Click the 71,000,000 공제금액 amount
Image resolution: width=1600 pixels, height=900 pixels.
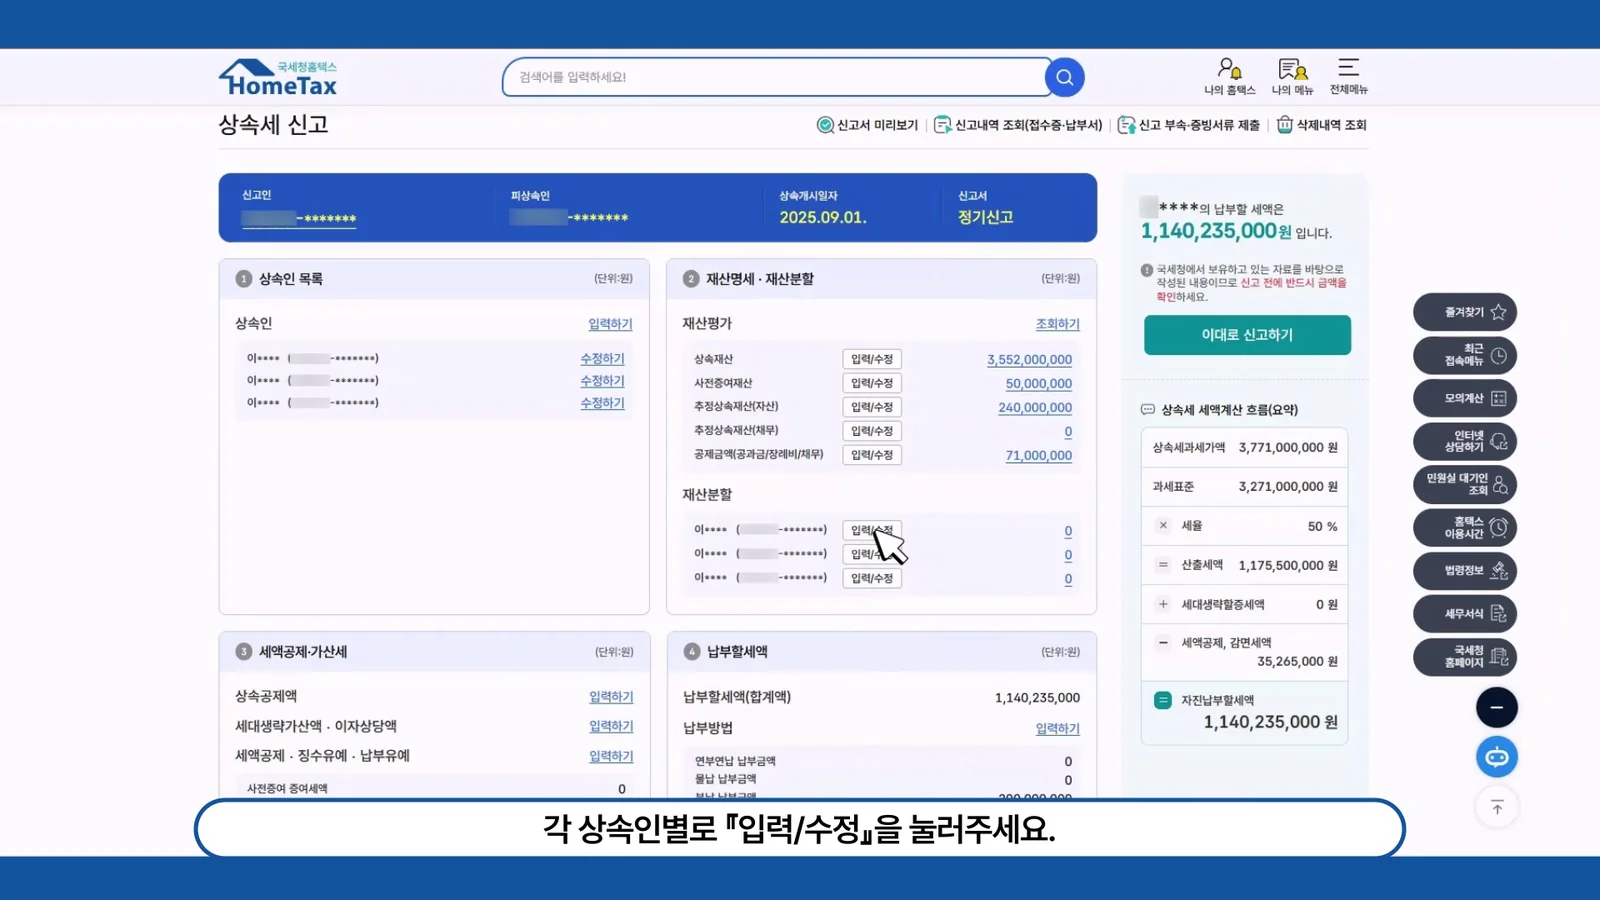coord(1039,456)
